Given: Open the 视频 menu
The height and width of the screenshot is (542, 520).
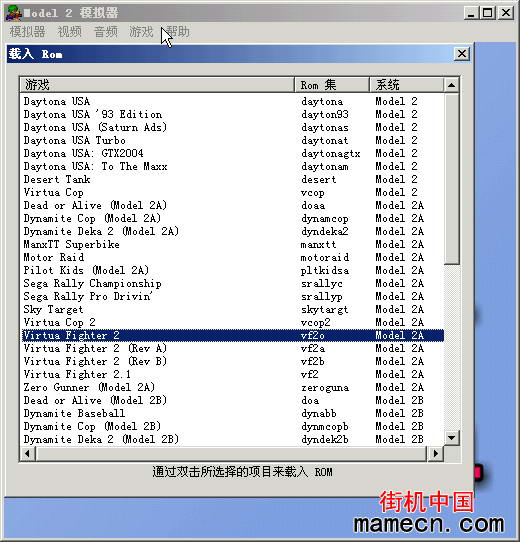Looking at the screenshot, I should (x=69, y=32).
